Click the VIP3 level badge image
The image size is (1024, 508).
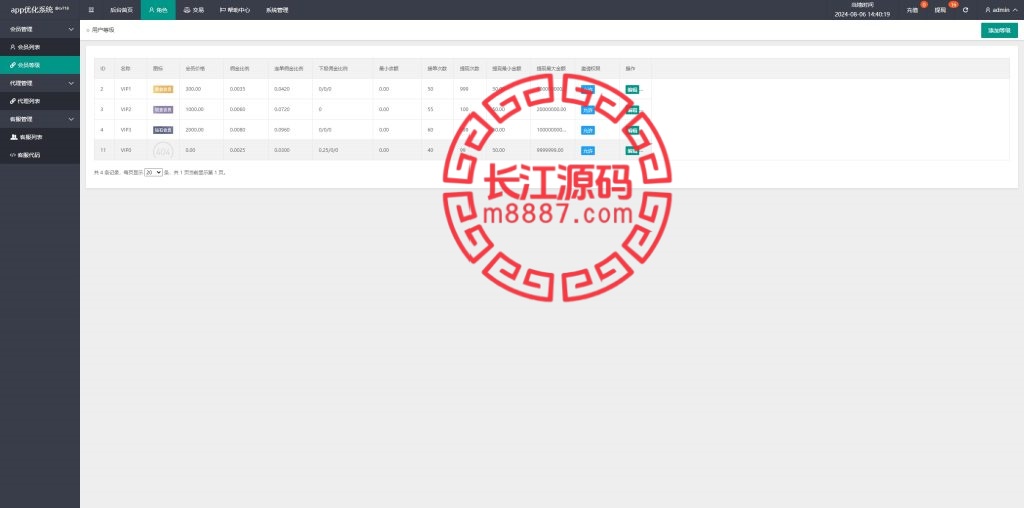tap(163, 130)
